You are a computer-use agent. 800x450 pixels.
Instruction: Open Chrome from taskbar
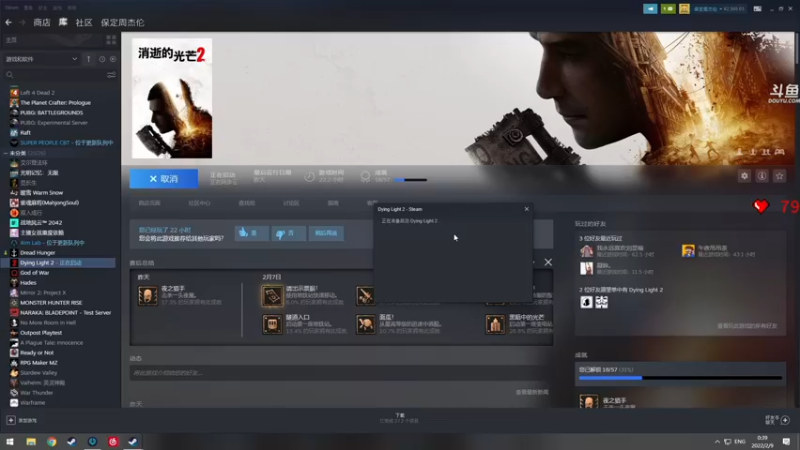[x=52, y=442]
